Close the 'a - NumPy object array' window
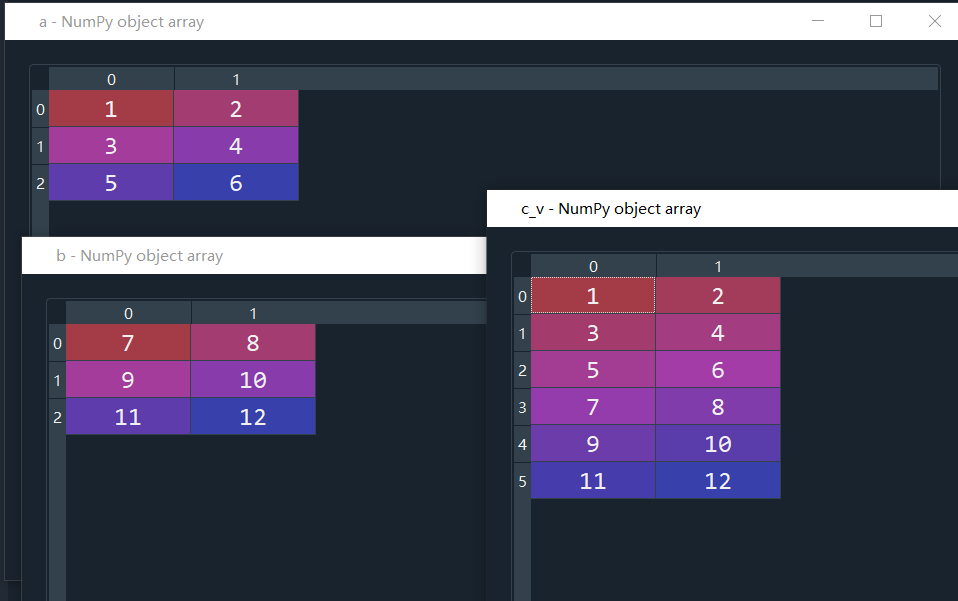This screenshot has height=601, width=958. point(934,21)
